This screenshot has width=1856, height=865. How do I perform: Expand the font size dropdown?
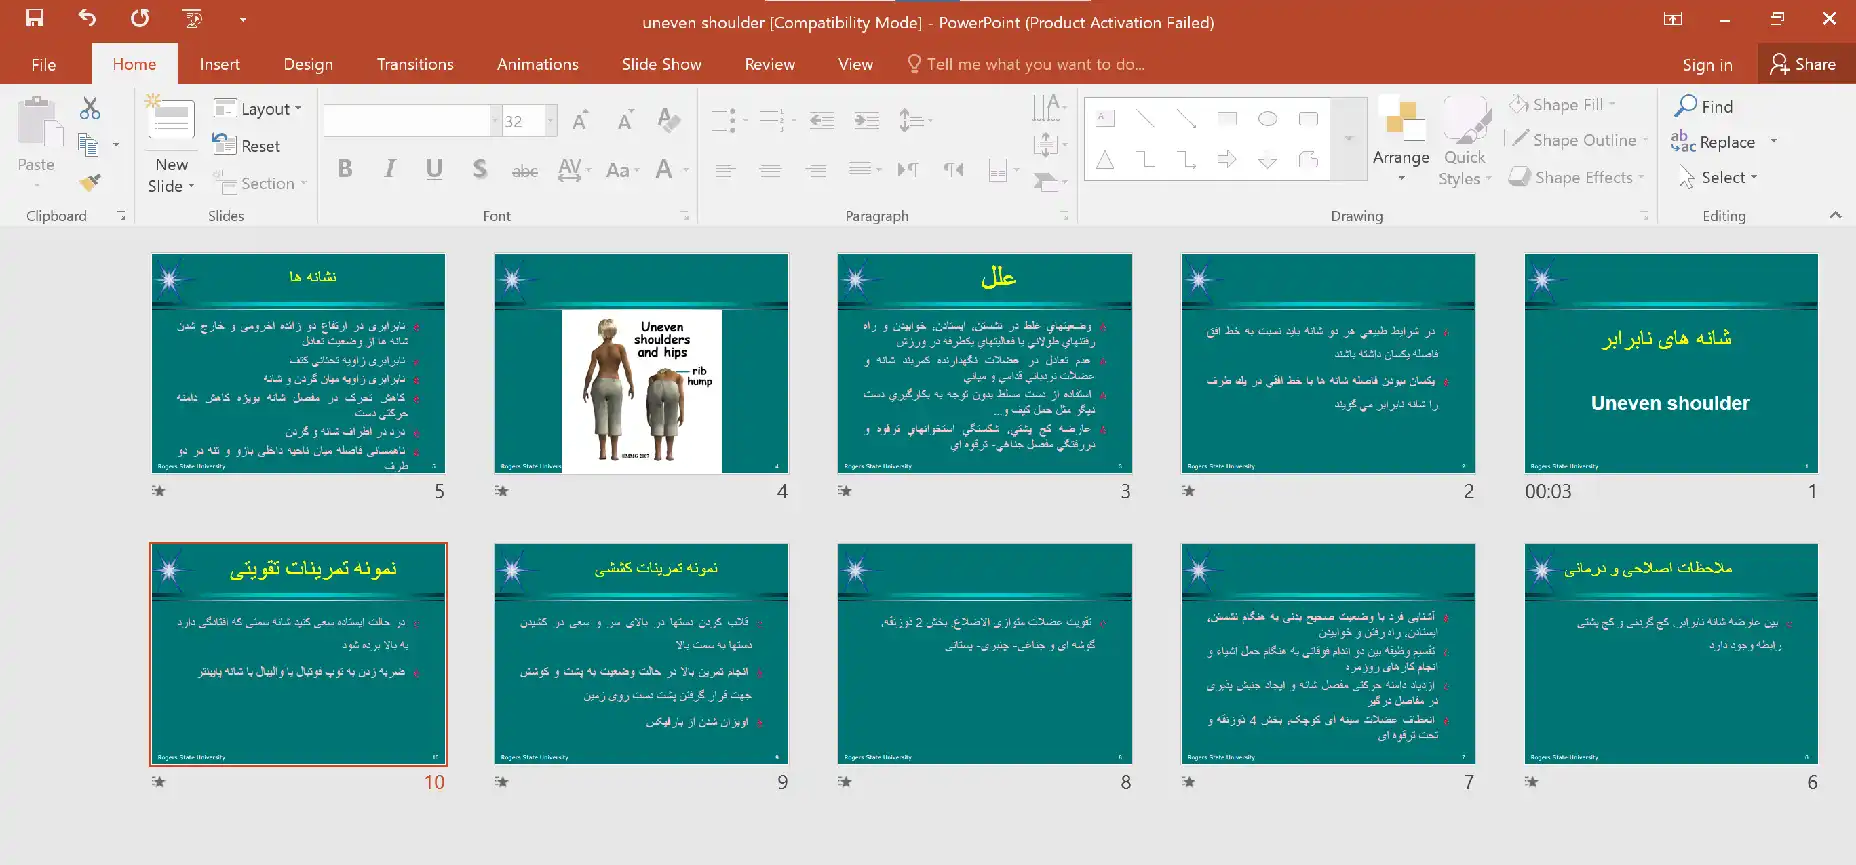coord(550,121)
